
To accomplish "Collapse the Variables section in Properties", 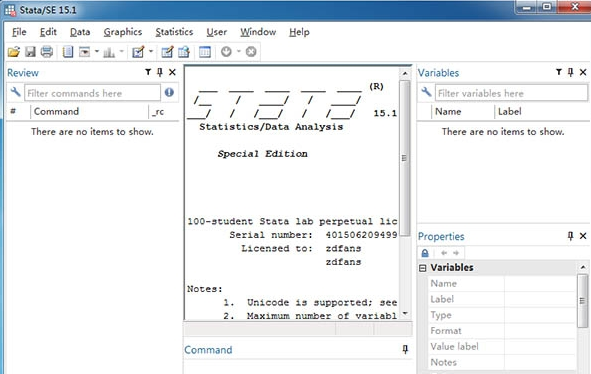I will coord(423,268).
